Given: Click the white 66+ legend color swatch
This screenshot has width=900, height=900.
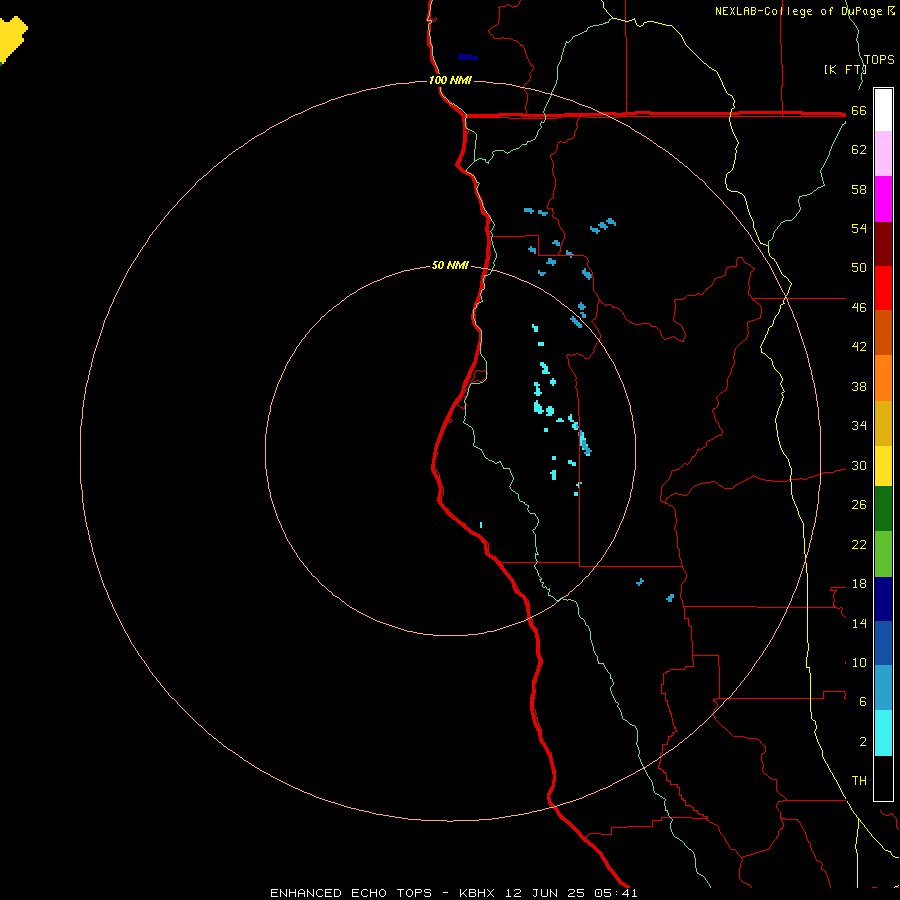Looking at the screenshot, I should click(883, 110).
